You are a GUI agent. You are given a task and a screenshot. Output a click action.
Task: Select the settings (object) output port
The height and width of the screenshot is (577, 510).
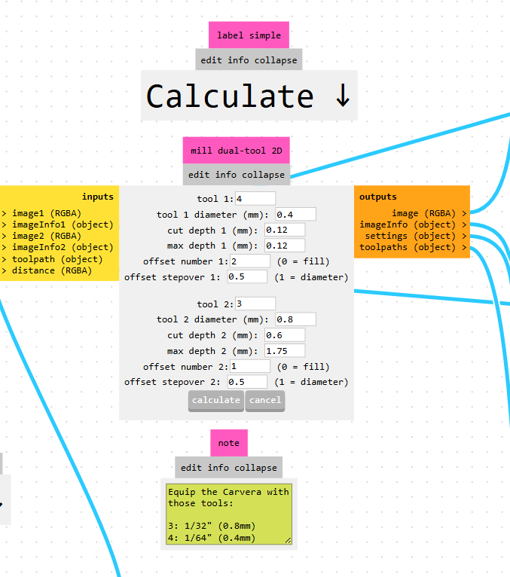click(416, 236)
